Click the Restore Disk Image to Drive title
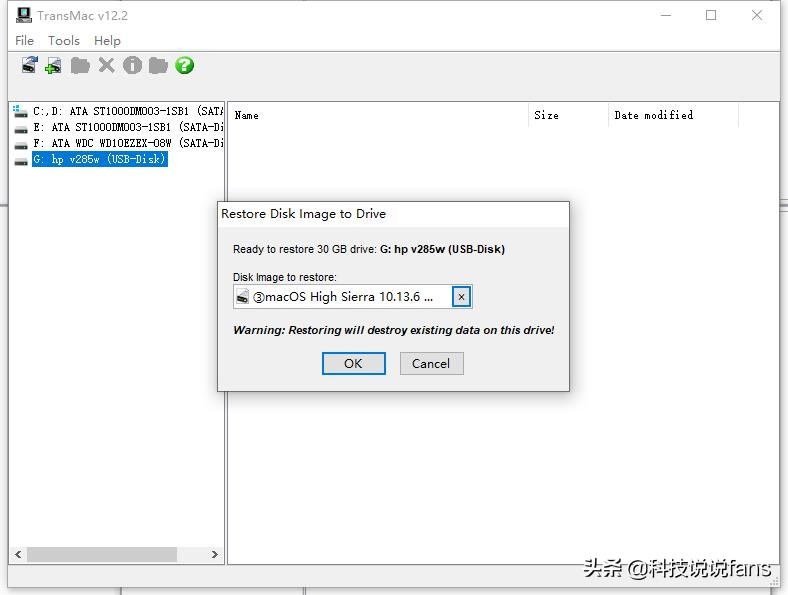 304,214
